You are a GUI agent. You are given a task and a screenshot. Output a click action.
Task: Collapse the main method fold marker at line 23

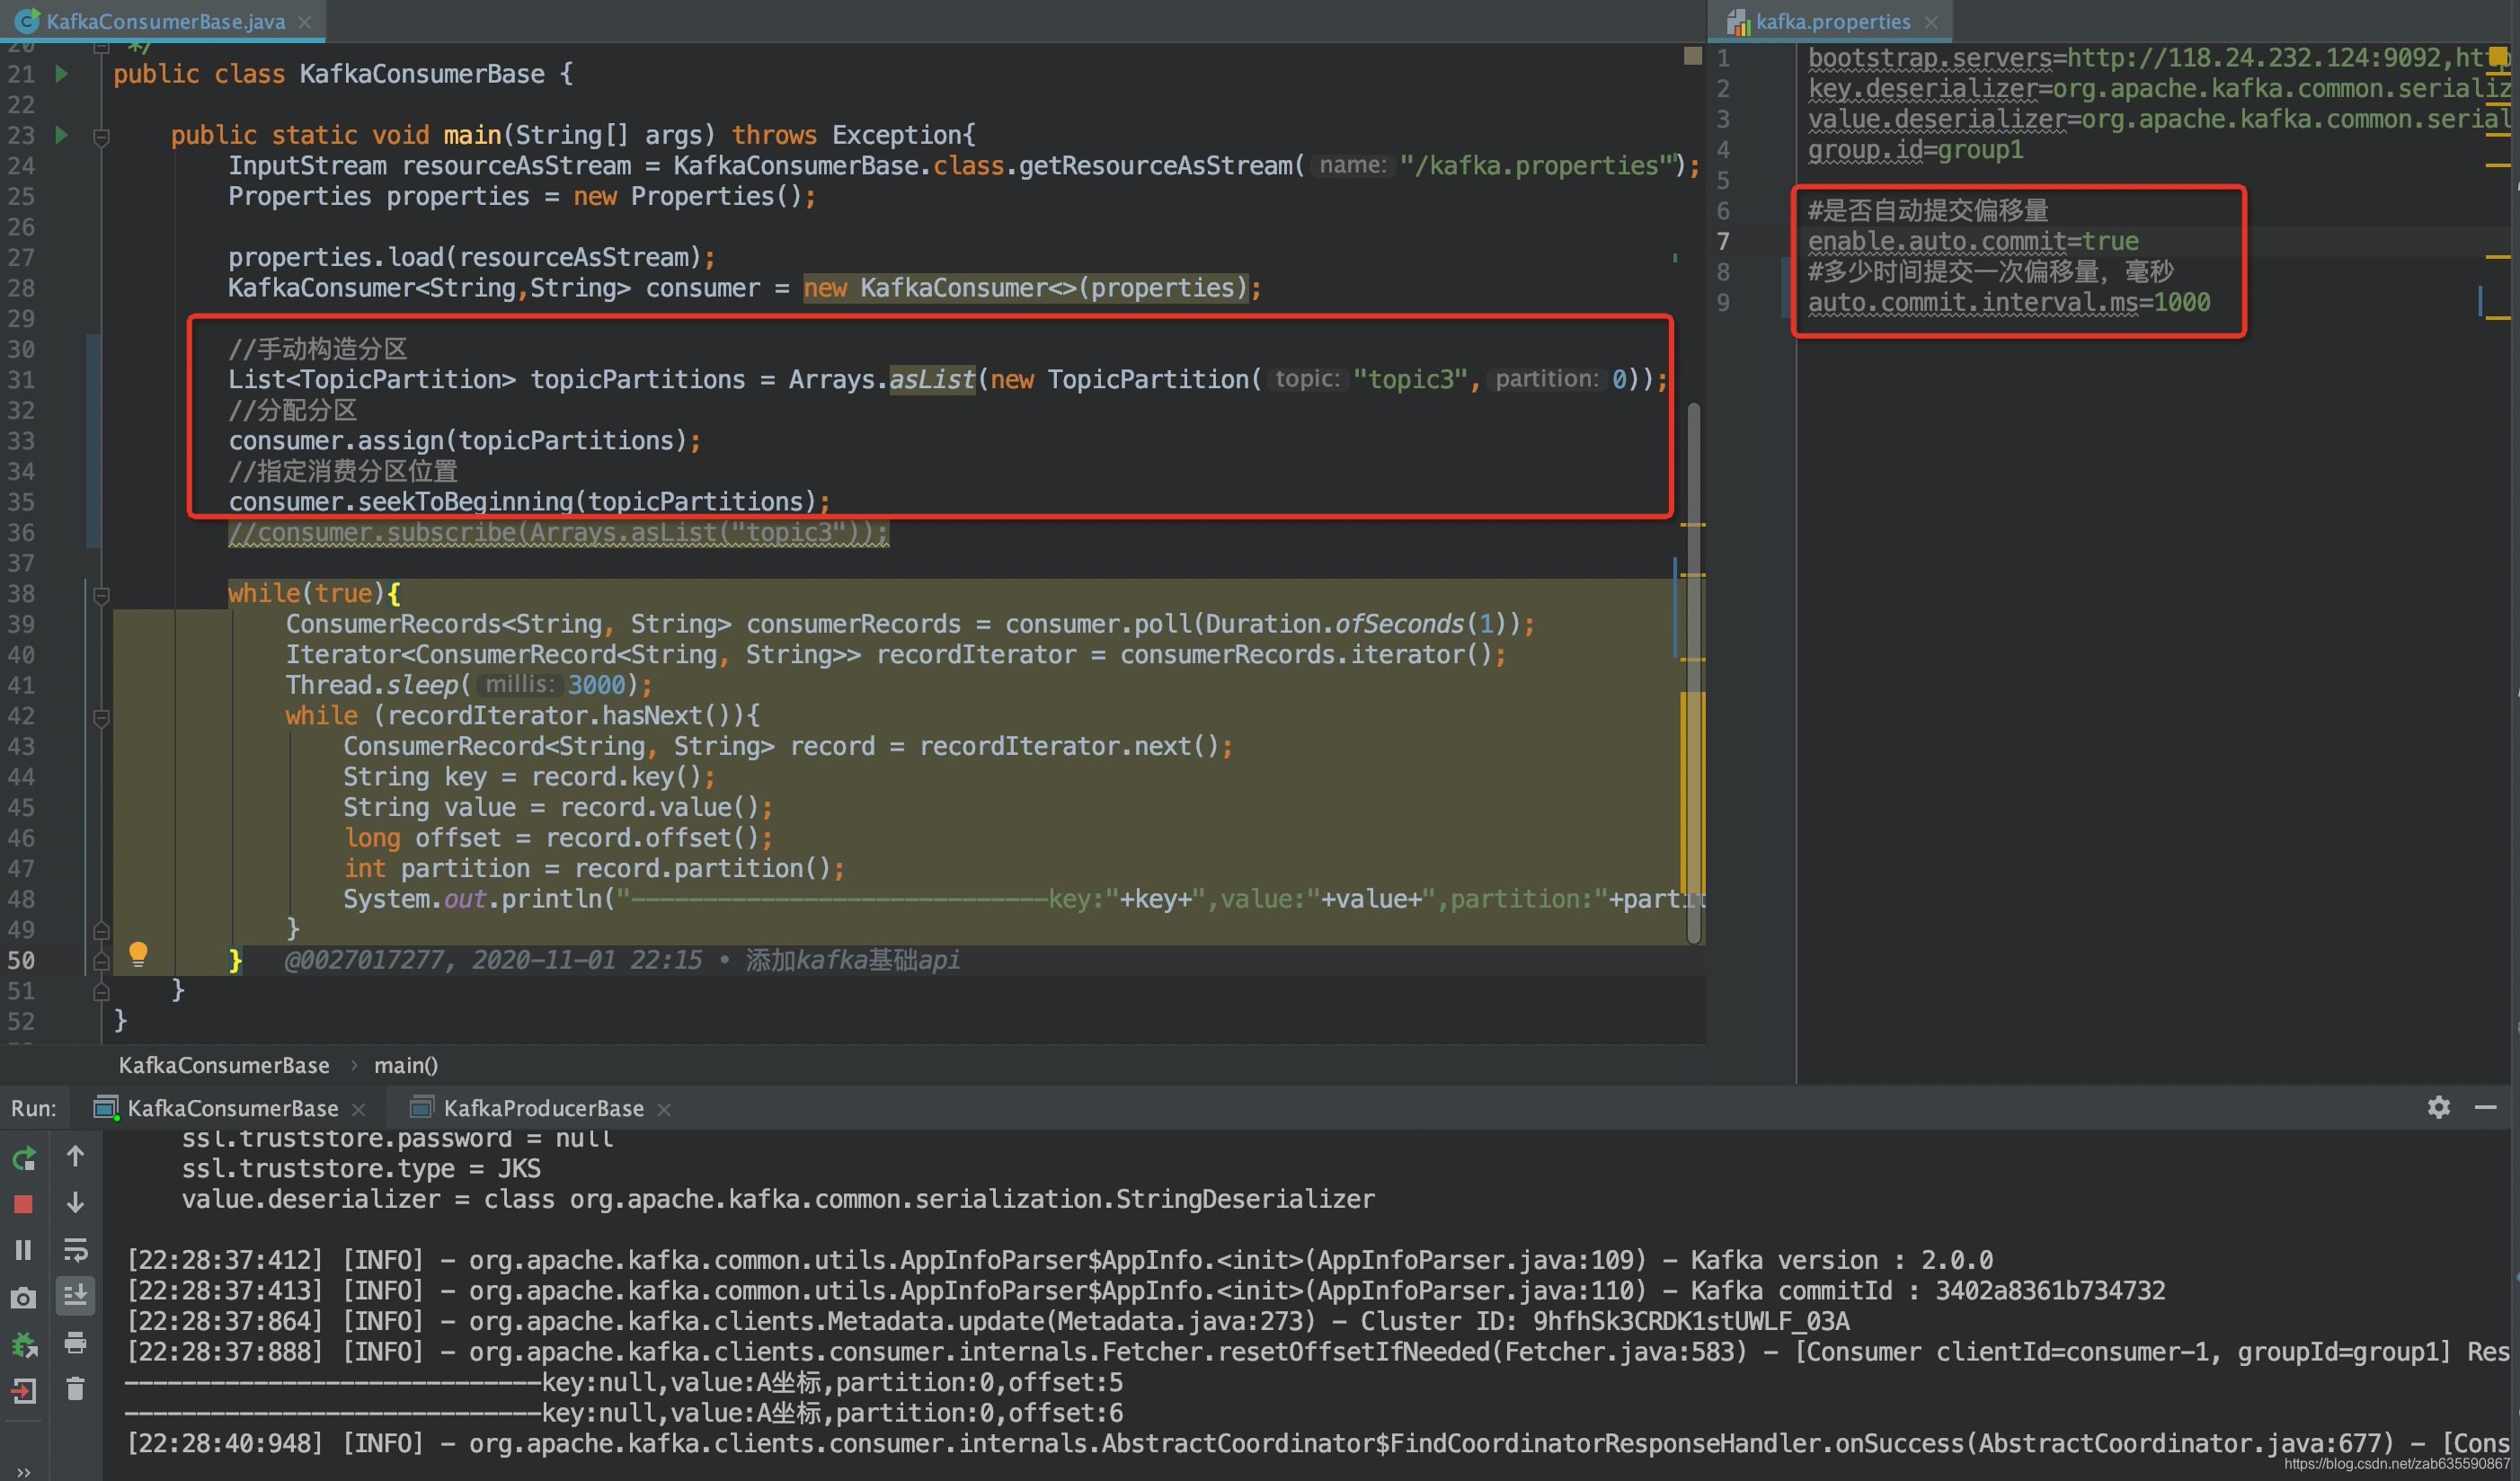tap(101, 136)
